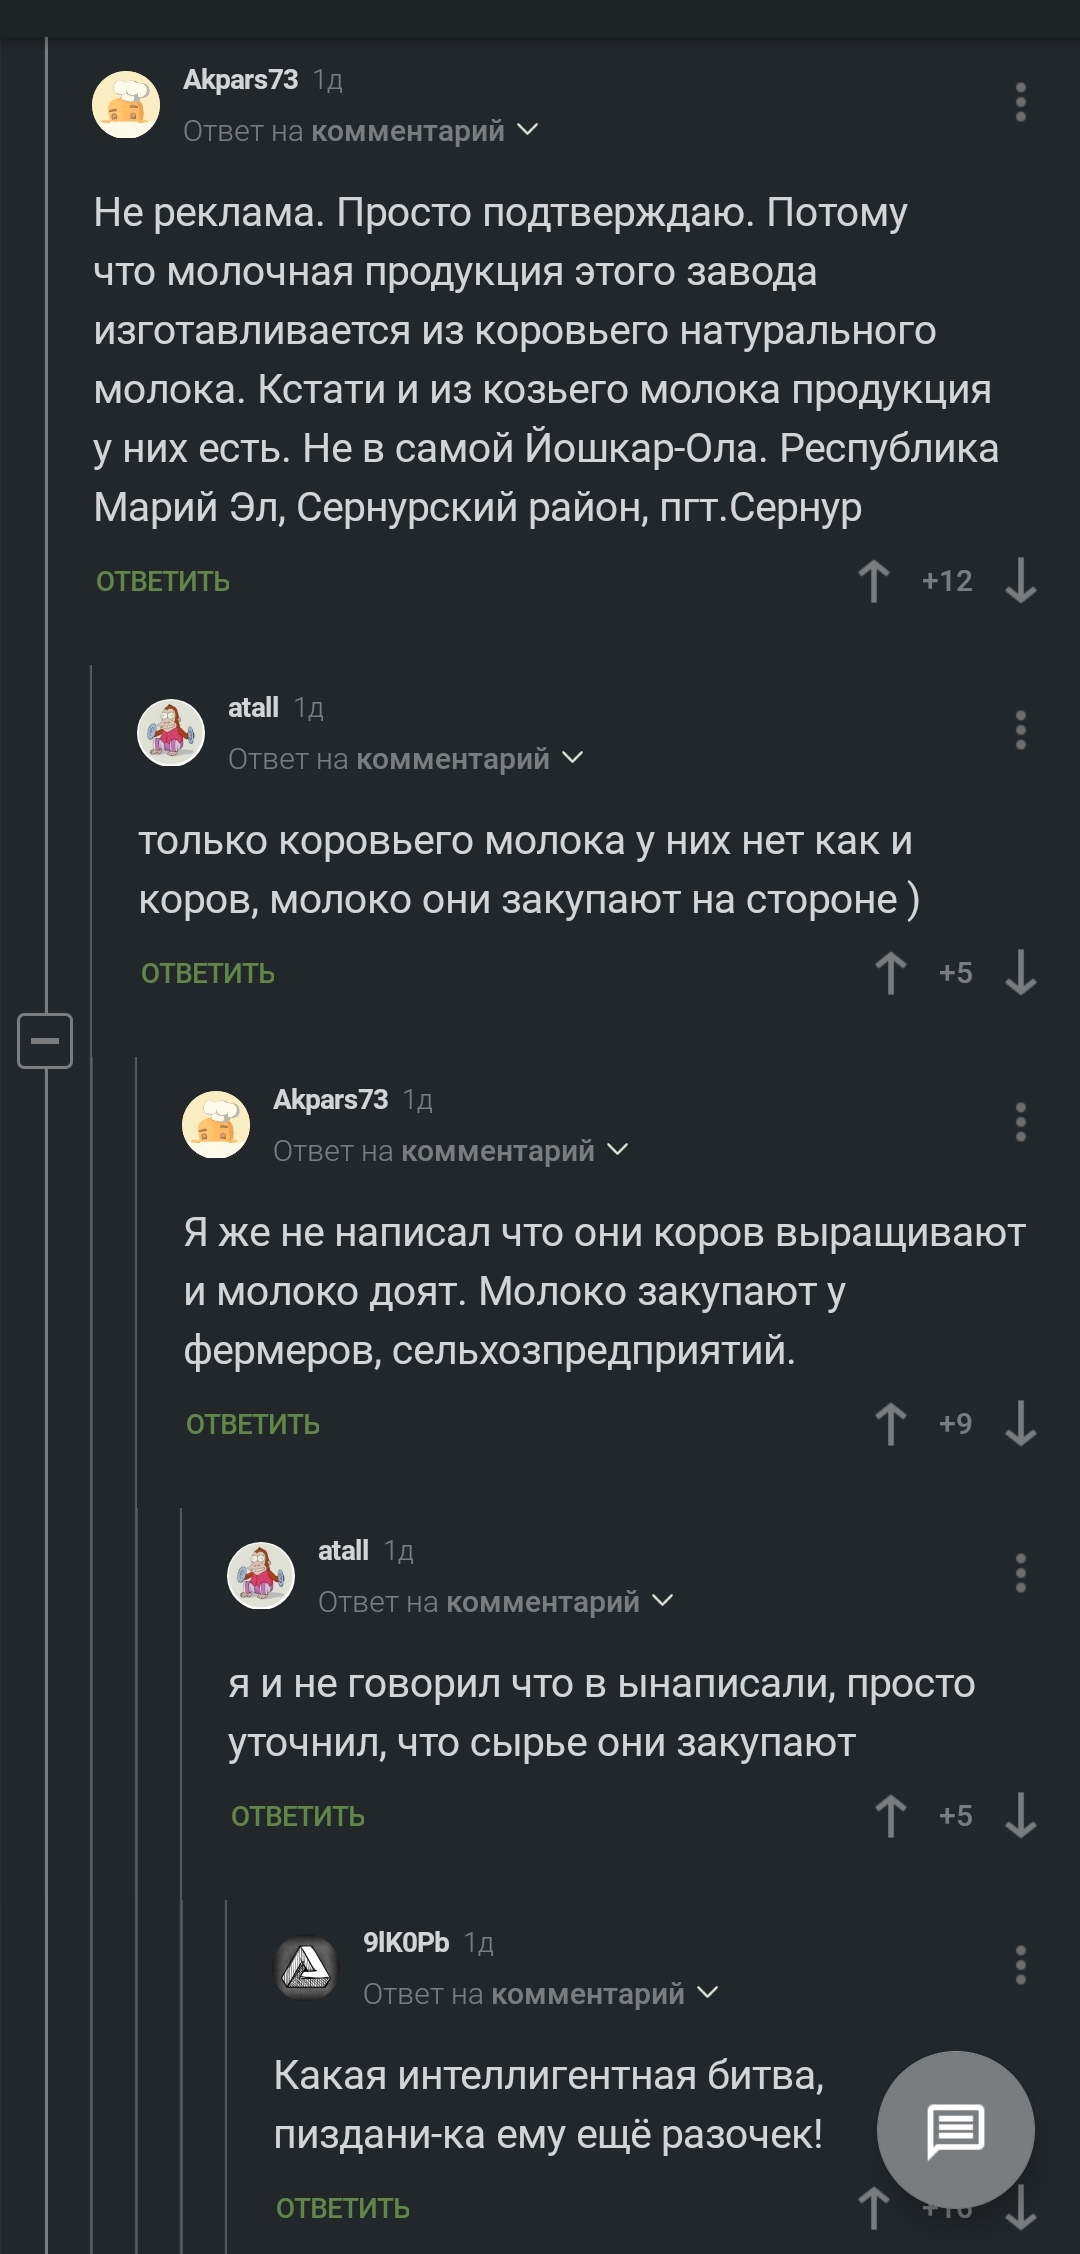Image resolution: width=1080 pixels, height=2254 pixels.
Task: Open three-dot menu on 9IKOPb's comment
Action: pos(1020,1965)
